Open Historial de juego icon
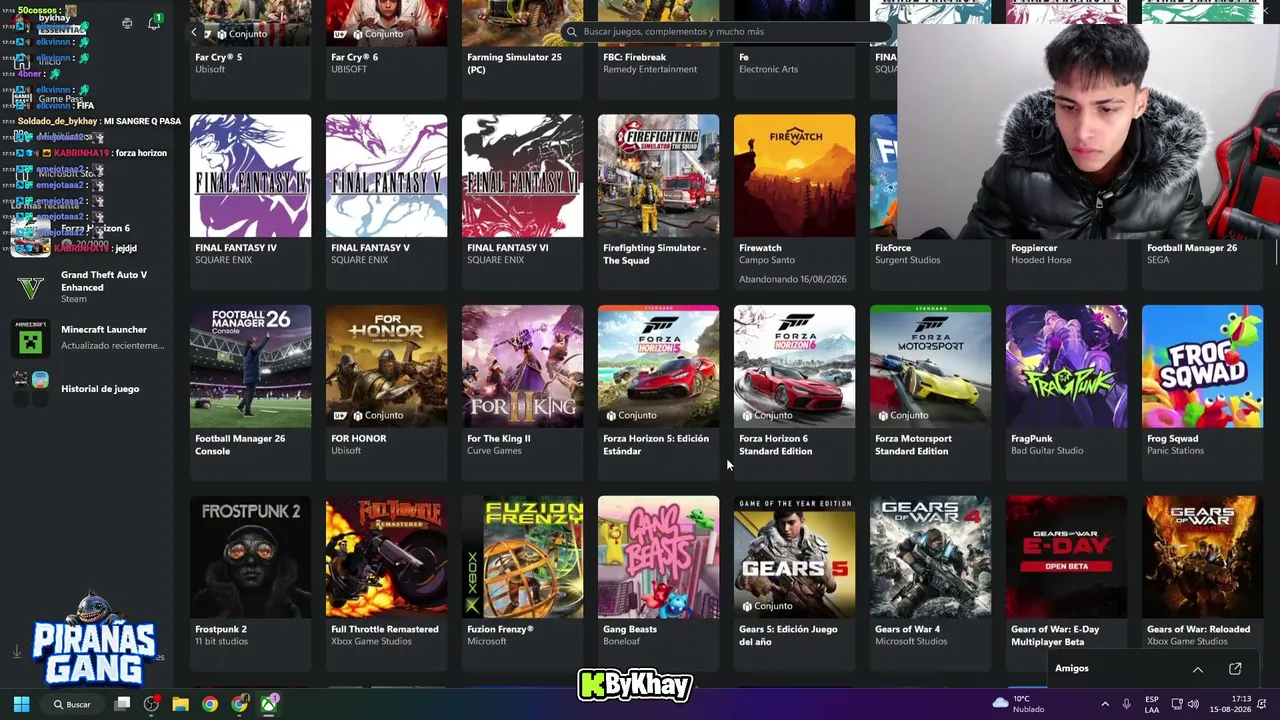 (31, 388)
